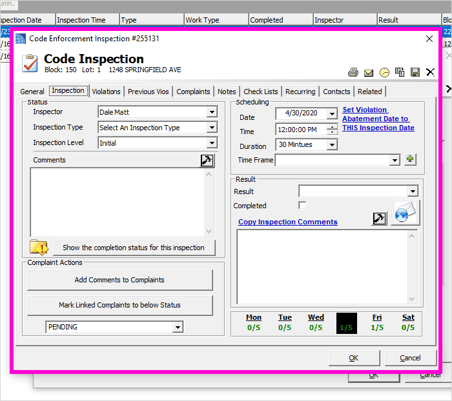Screen dimensions: 452x401
Task: Click the email envelope icon
Action: [368, 72]
